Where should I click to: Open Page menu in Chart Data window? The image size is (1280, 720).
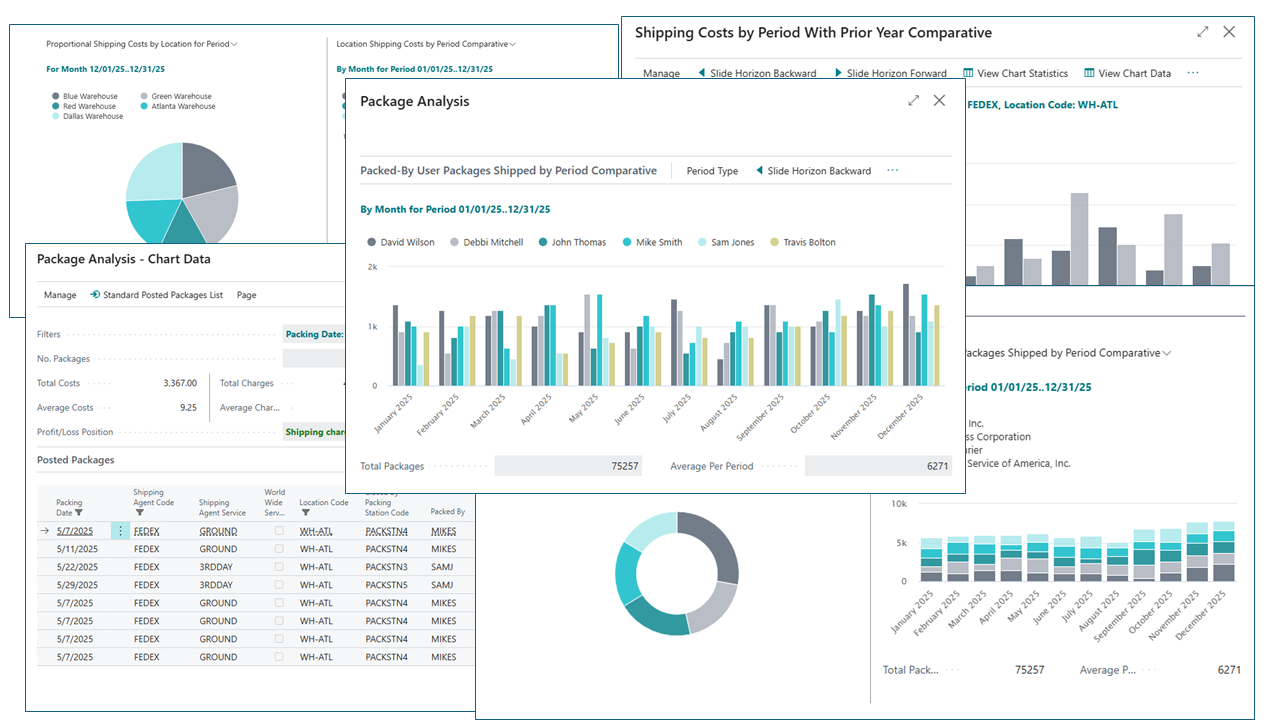246,295
